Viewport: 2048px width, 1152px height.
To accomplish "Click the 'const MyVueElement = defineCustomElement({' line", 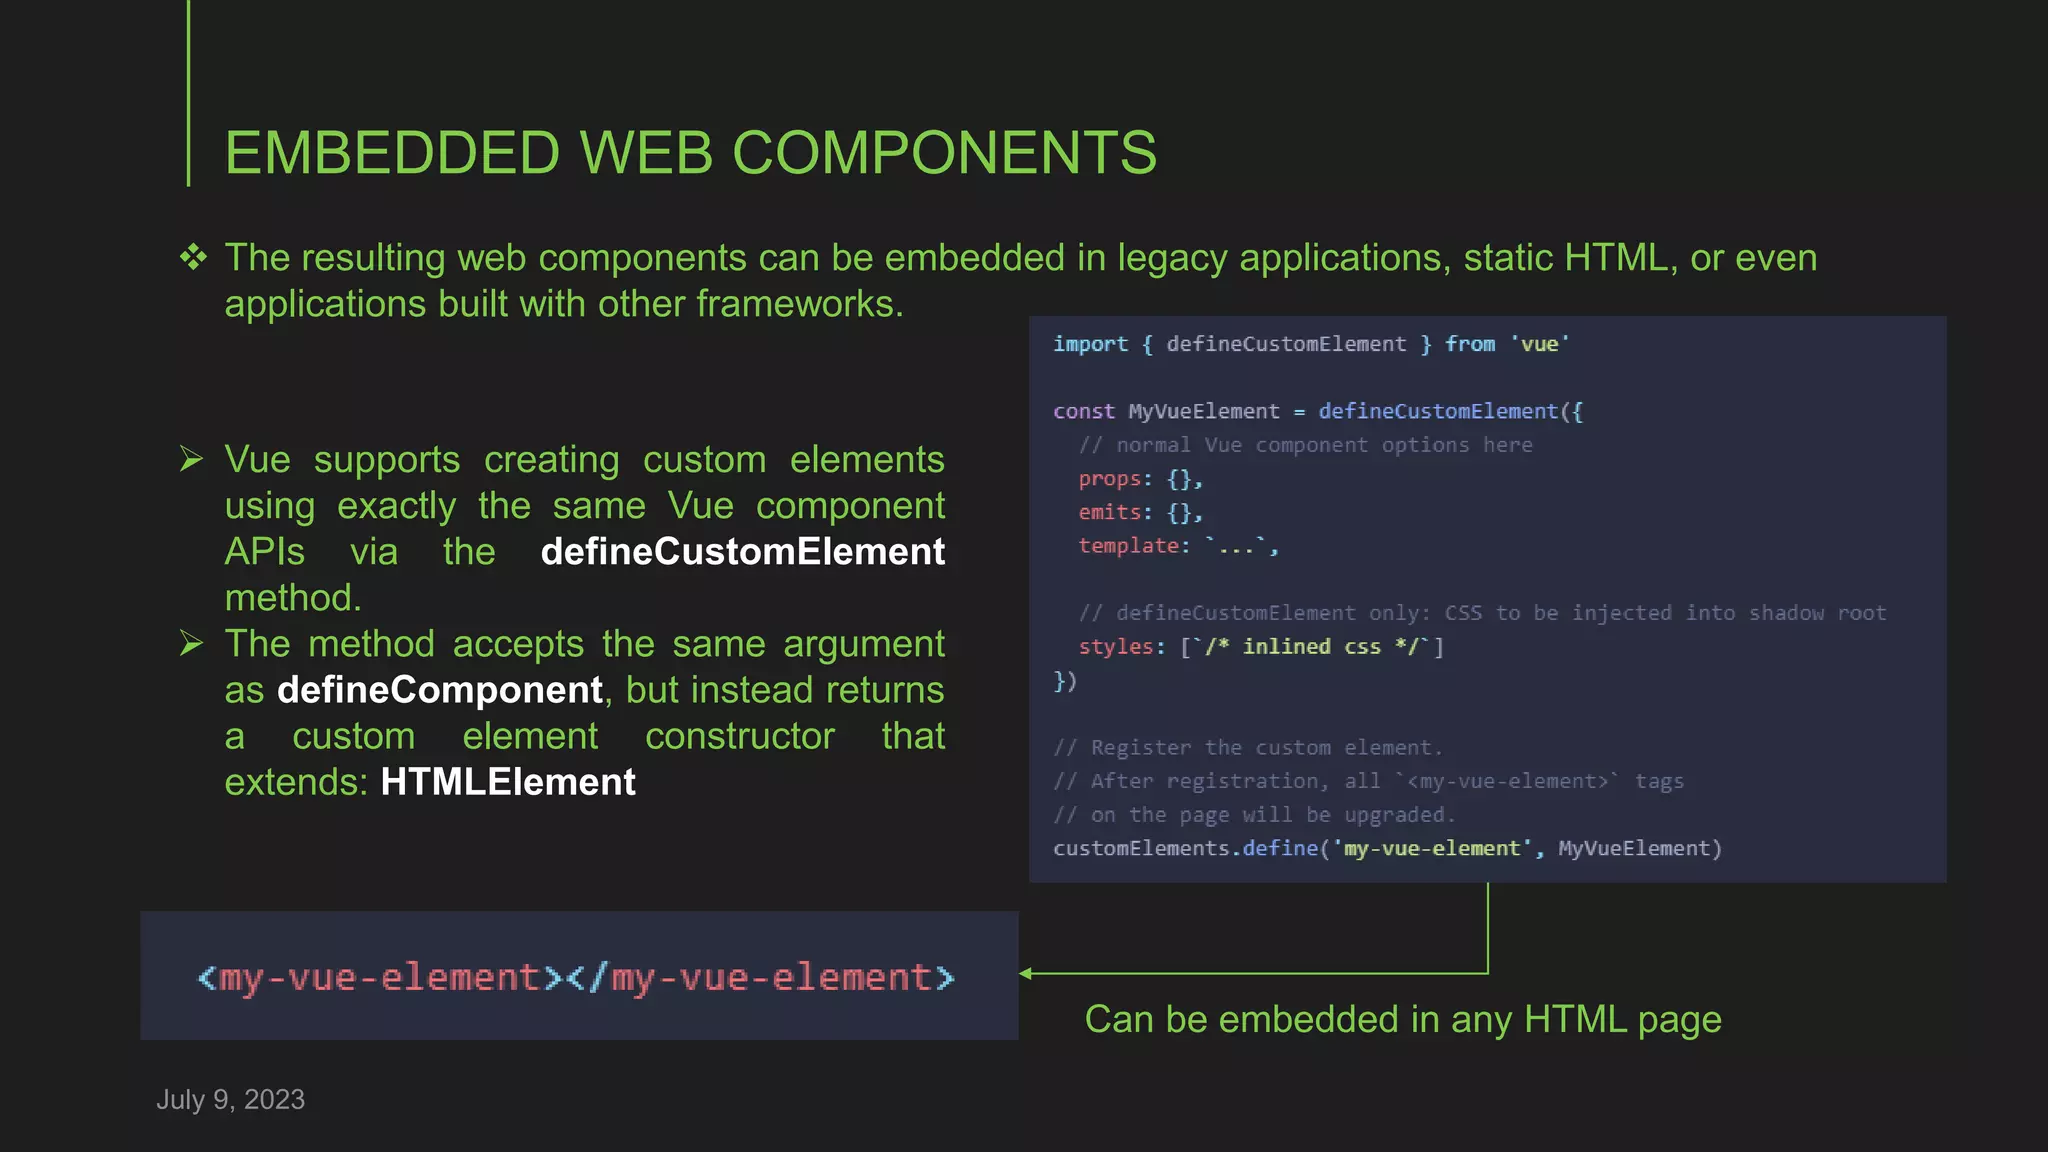I will pyautogui.click(x=1318, y=411).
